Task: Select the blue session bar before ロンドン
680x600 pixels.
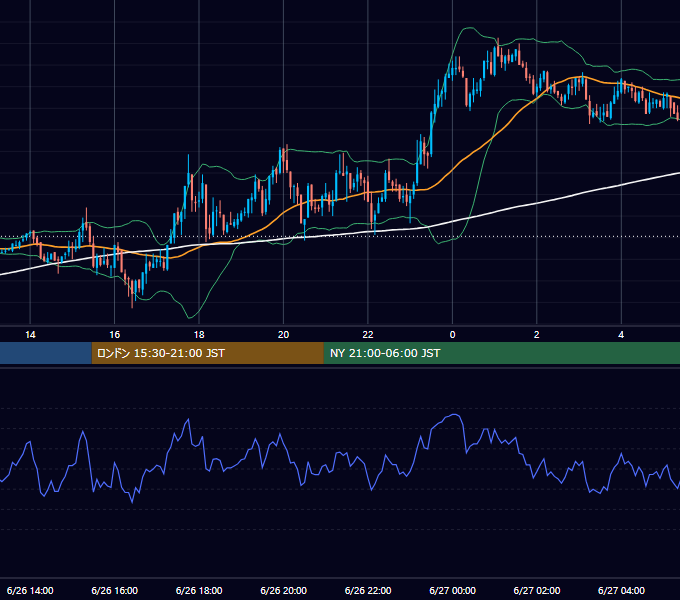Action: click(46, 353)
